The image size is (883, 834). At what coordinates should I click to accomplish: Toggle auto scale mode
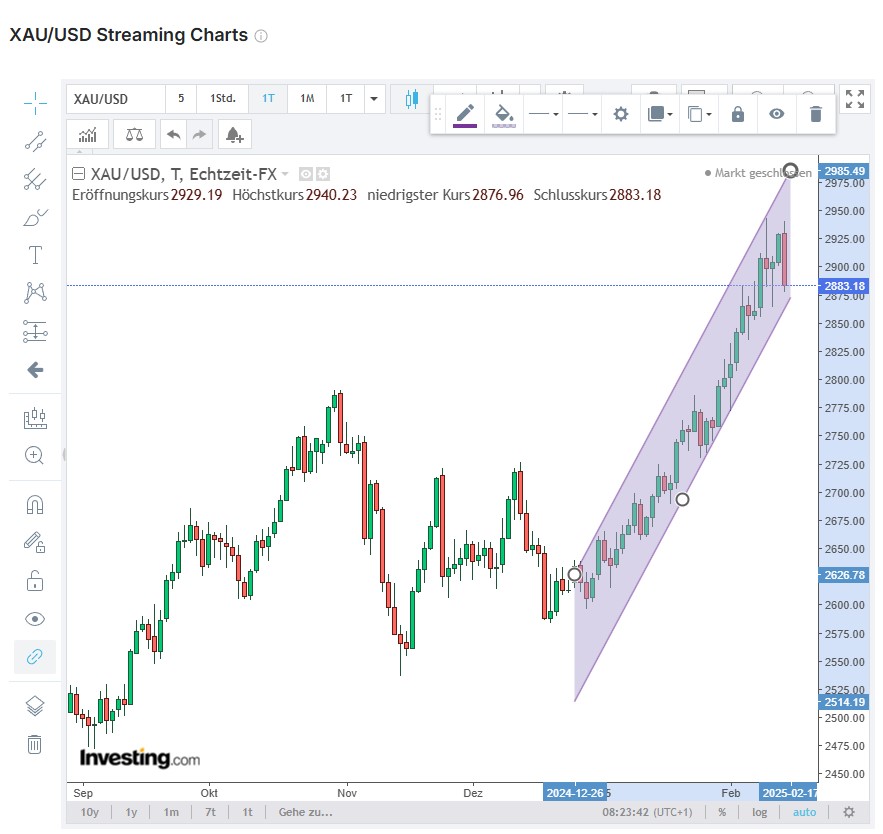pyautogui.click(x=804, y=812)
